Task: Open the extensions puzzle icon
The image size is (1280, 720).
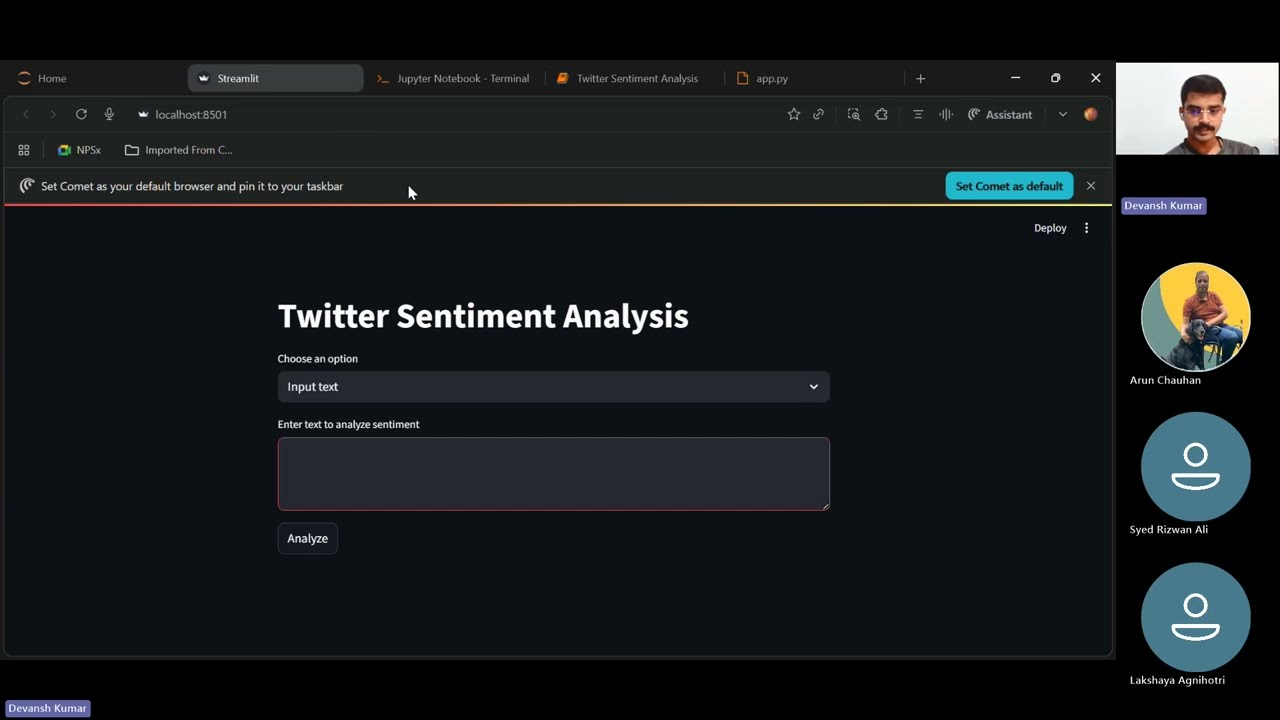Action: click(881, 114)
